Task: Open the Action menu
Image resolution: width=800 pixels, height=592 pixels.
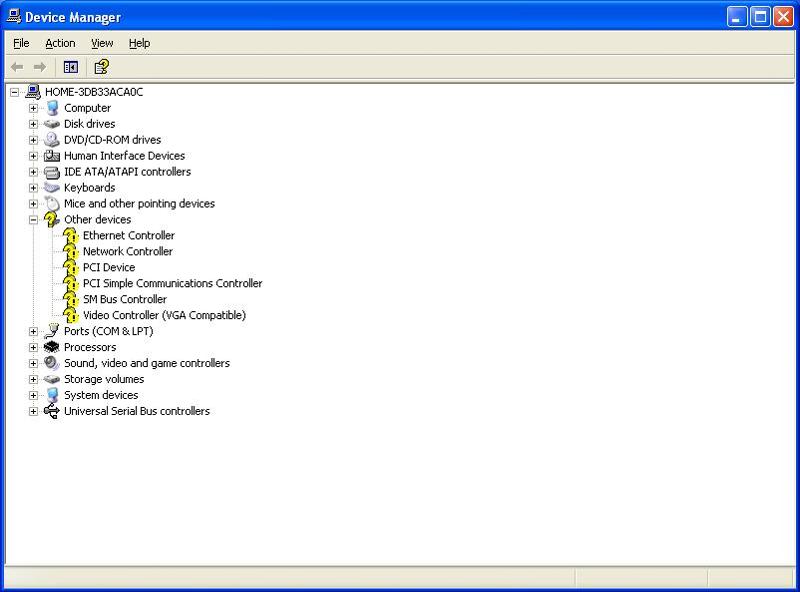Action: pos(60,43)
